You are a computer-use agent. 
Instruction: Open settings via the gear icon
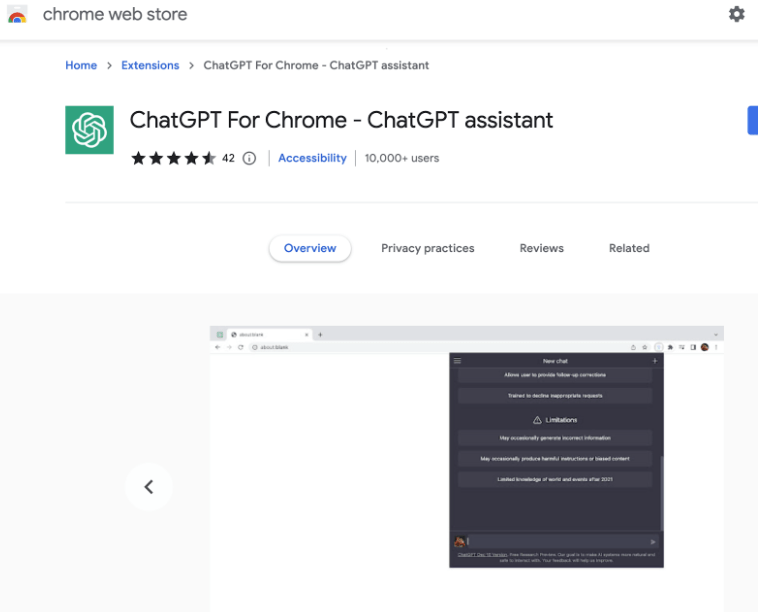point(737,14)
